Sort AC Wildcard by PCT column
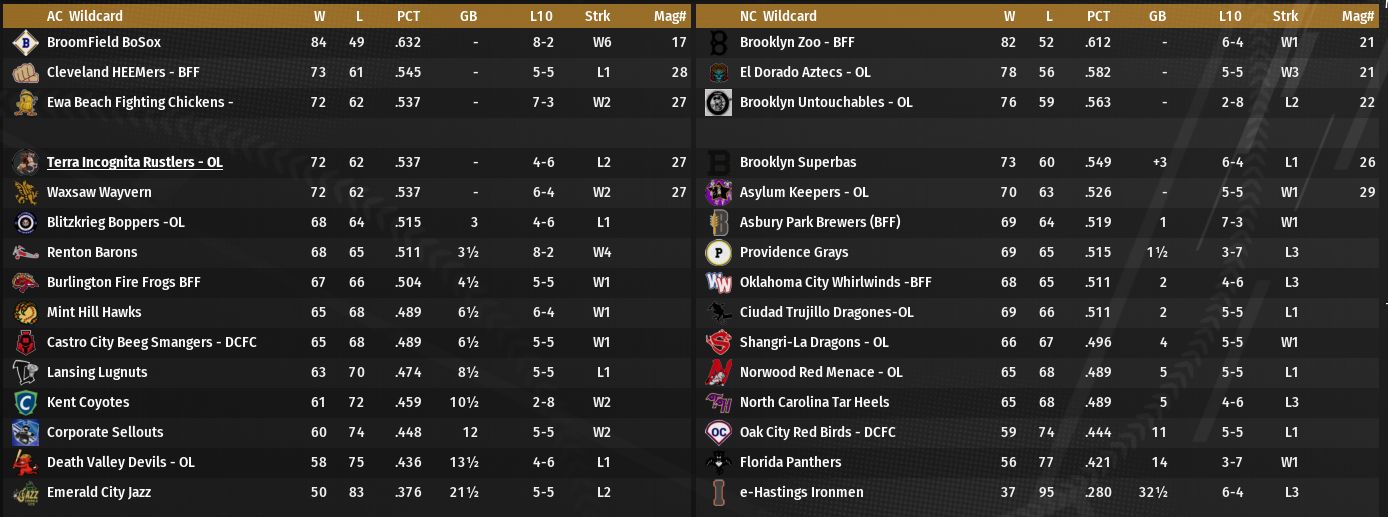The image size is (1388, 517). [408, 16]
